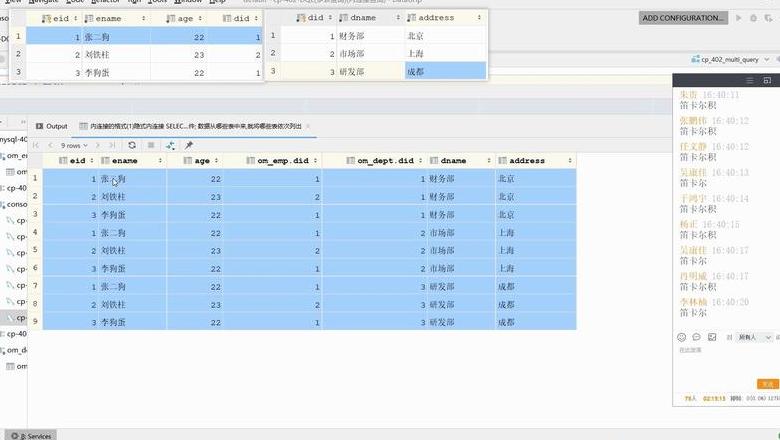
Task: Click the chat bubble icon below messages
Action: [x=696, y=337]
